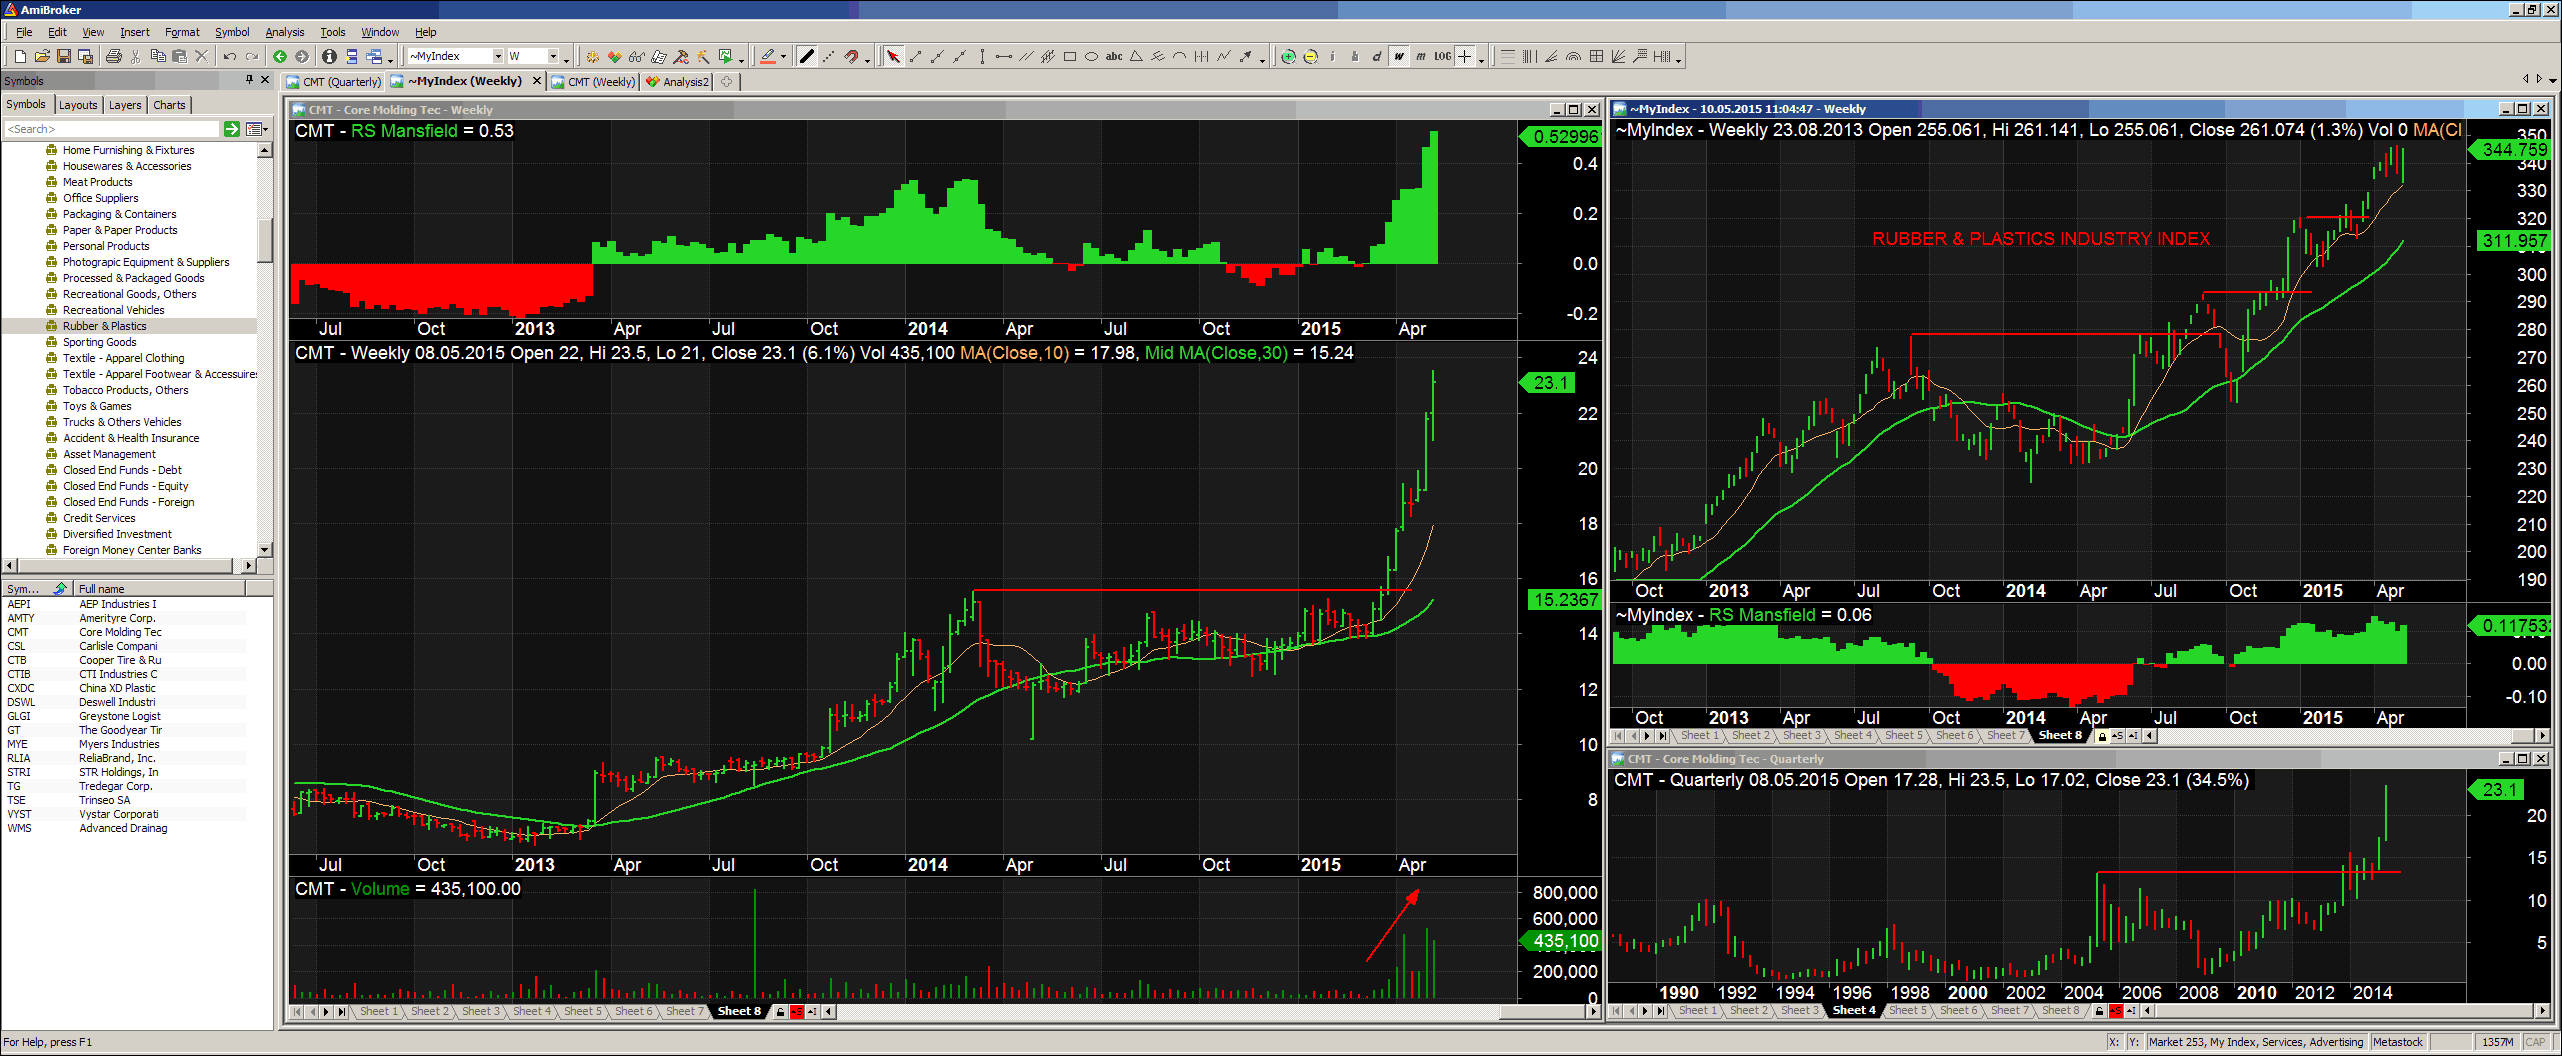Click the zoom in magnifier icon

coord(1288,57)
